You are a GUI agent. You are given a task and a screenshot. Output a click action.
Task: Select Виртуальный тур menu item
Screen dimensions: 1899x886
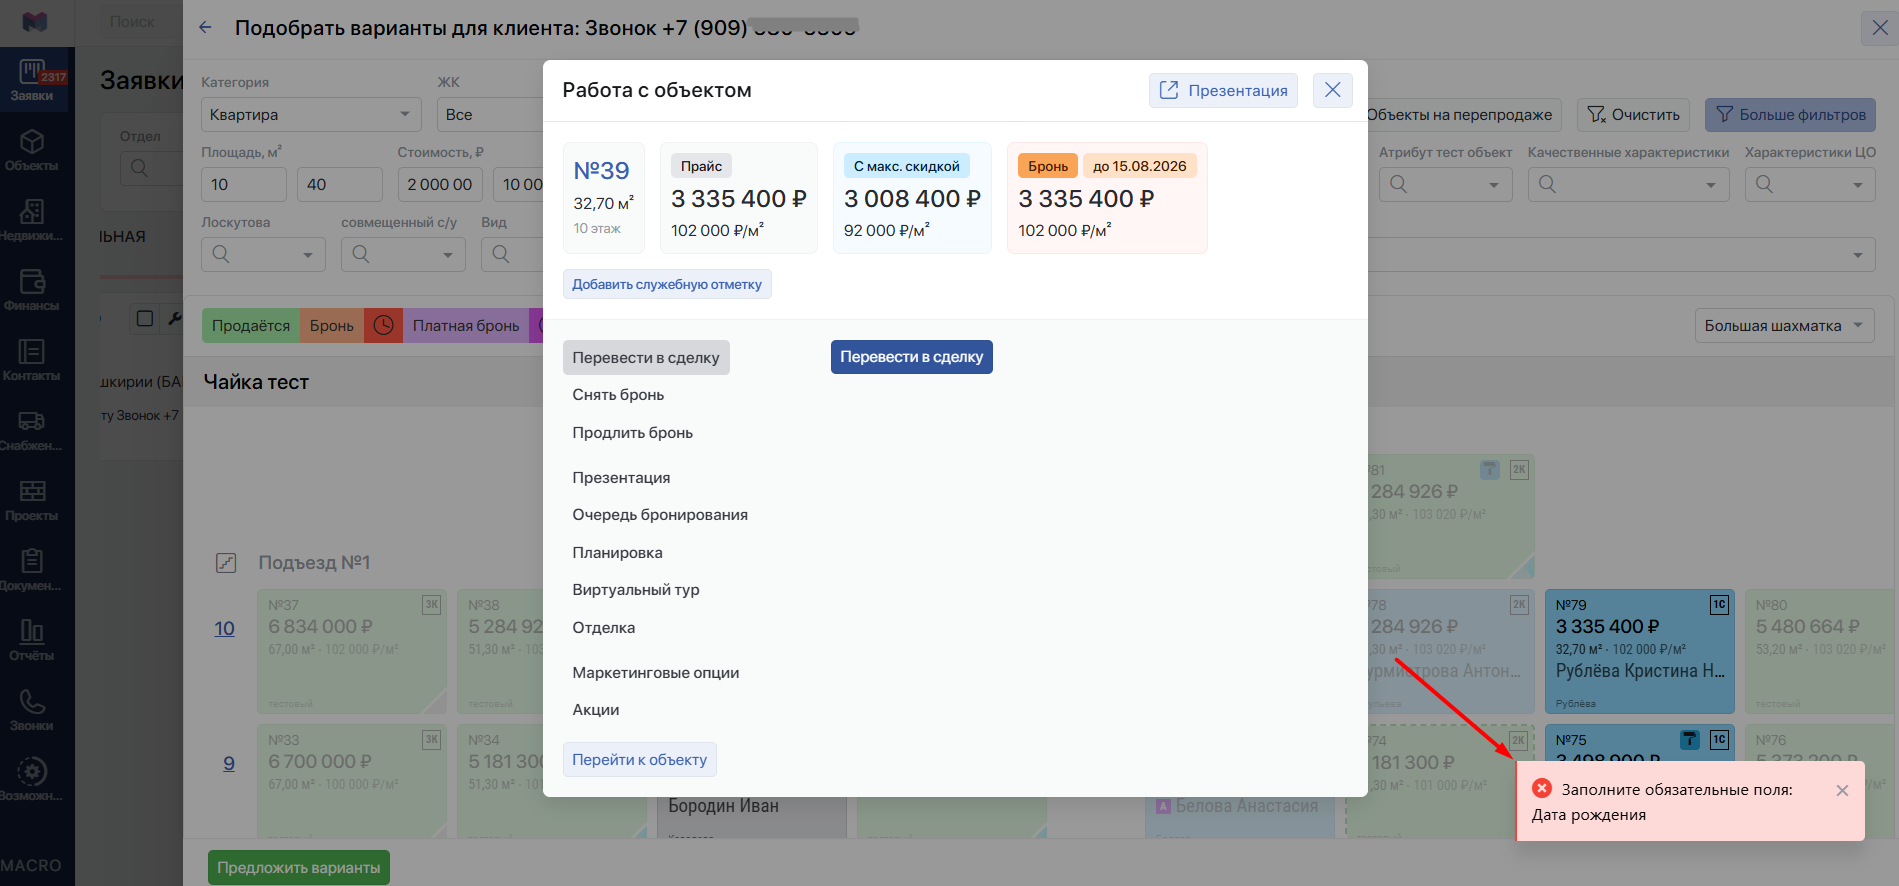[636, 590]
